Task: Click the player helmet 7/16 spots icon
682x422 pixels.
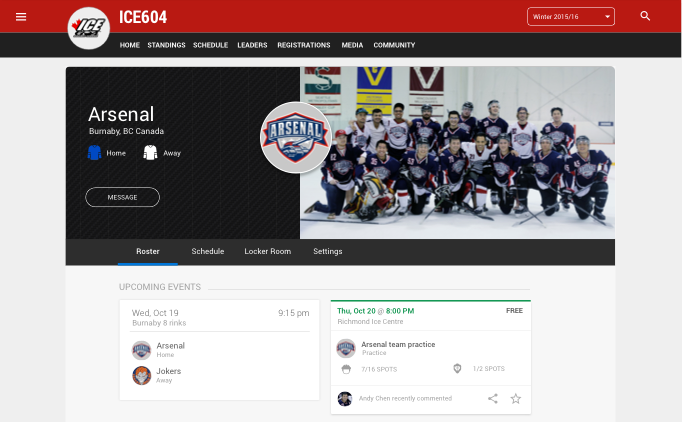Action: (x=346, y=369)
